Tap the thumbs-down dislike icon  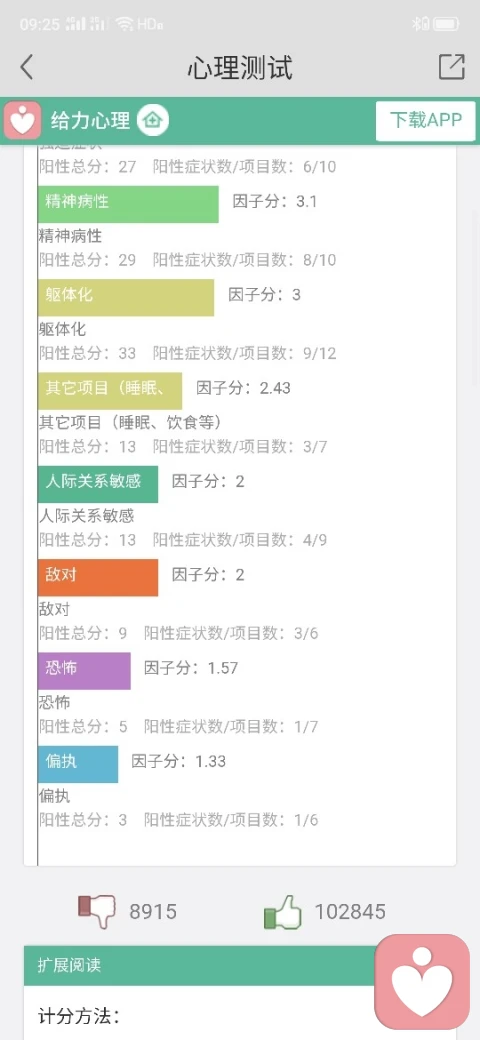tap(97, 911)
